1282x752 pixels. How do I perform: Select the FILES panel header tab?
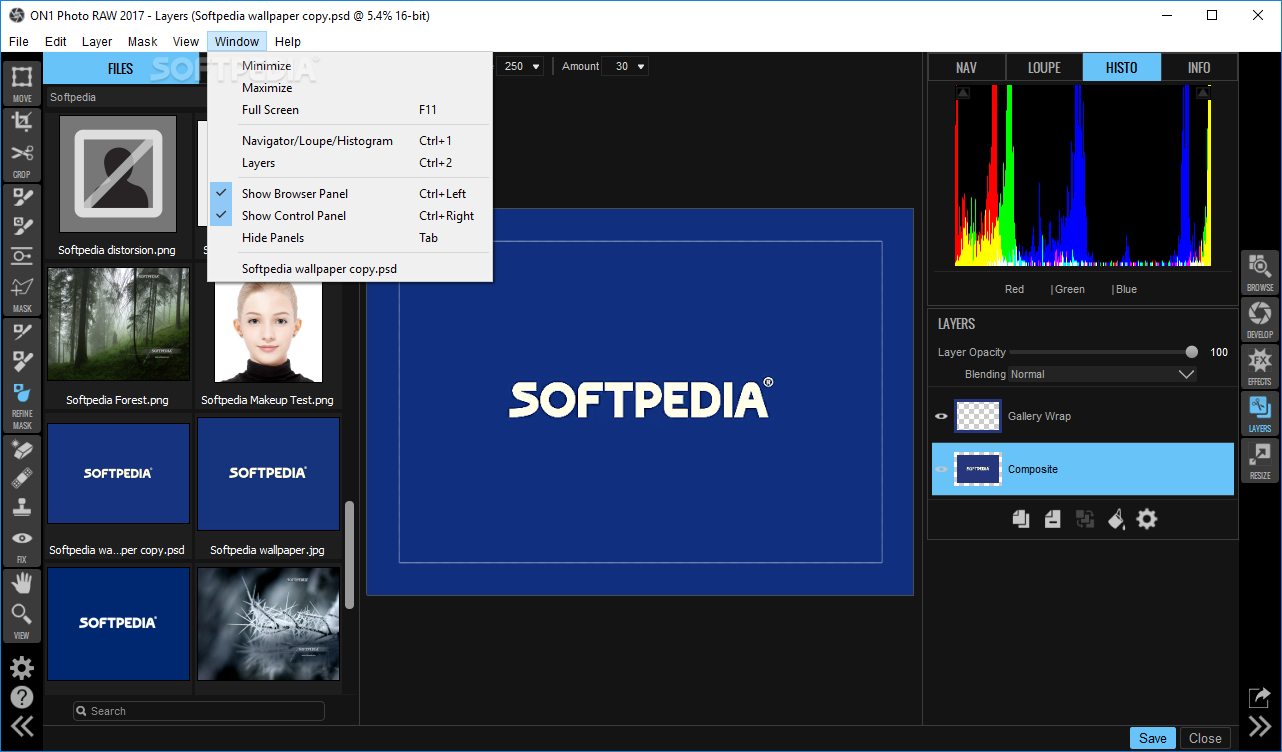(120, 69)
